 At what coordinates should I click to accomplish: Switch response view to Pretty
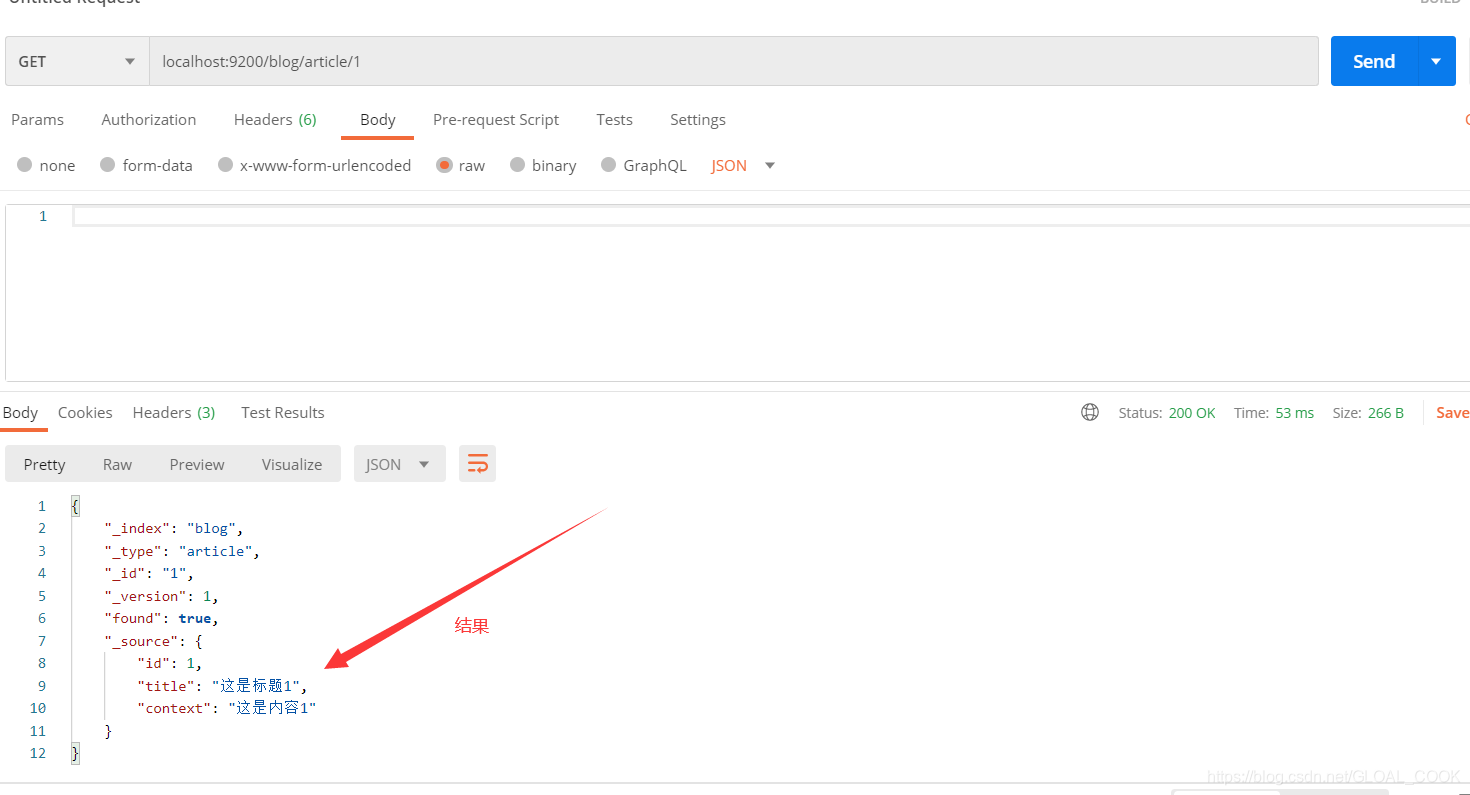tap(45, 464)
